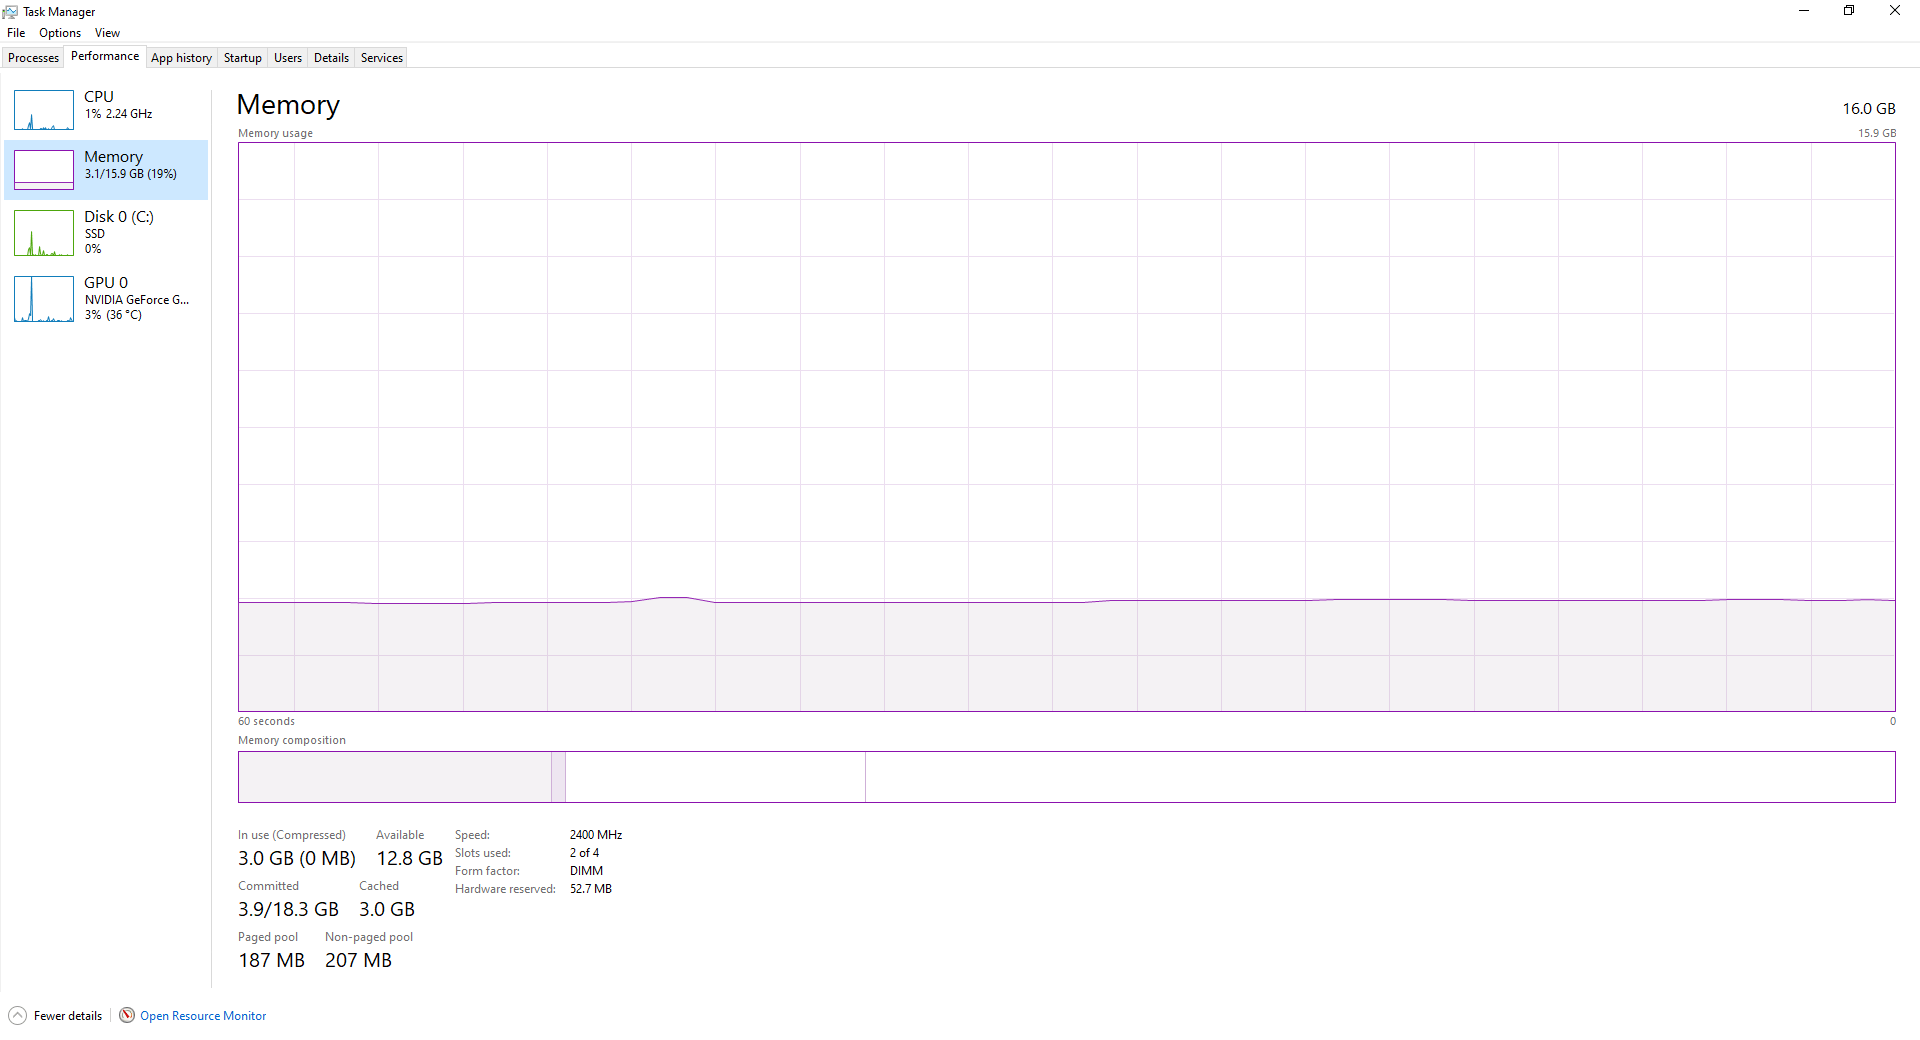Switch to the Services tab
Screen dimensions: 1920x1040
tap(382, 58)
